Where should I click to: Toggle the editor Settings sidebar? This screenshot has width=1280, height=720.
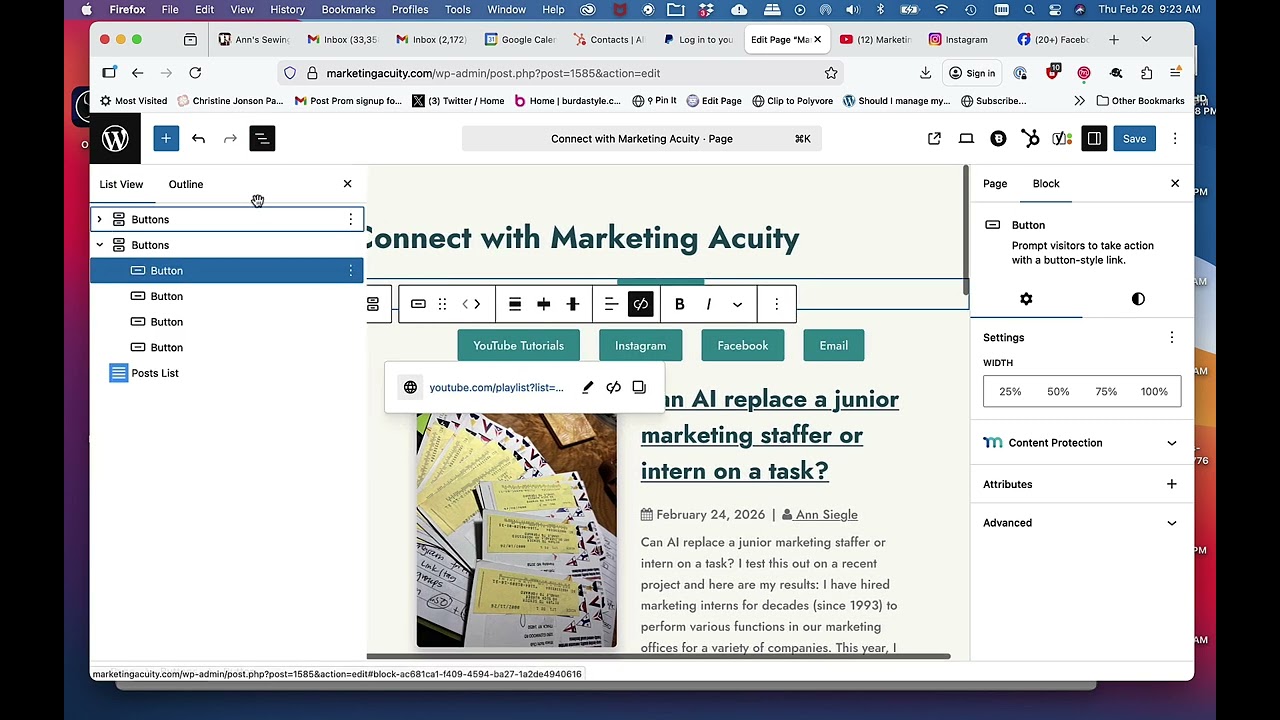1094,139
